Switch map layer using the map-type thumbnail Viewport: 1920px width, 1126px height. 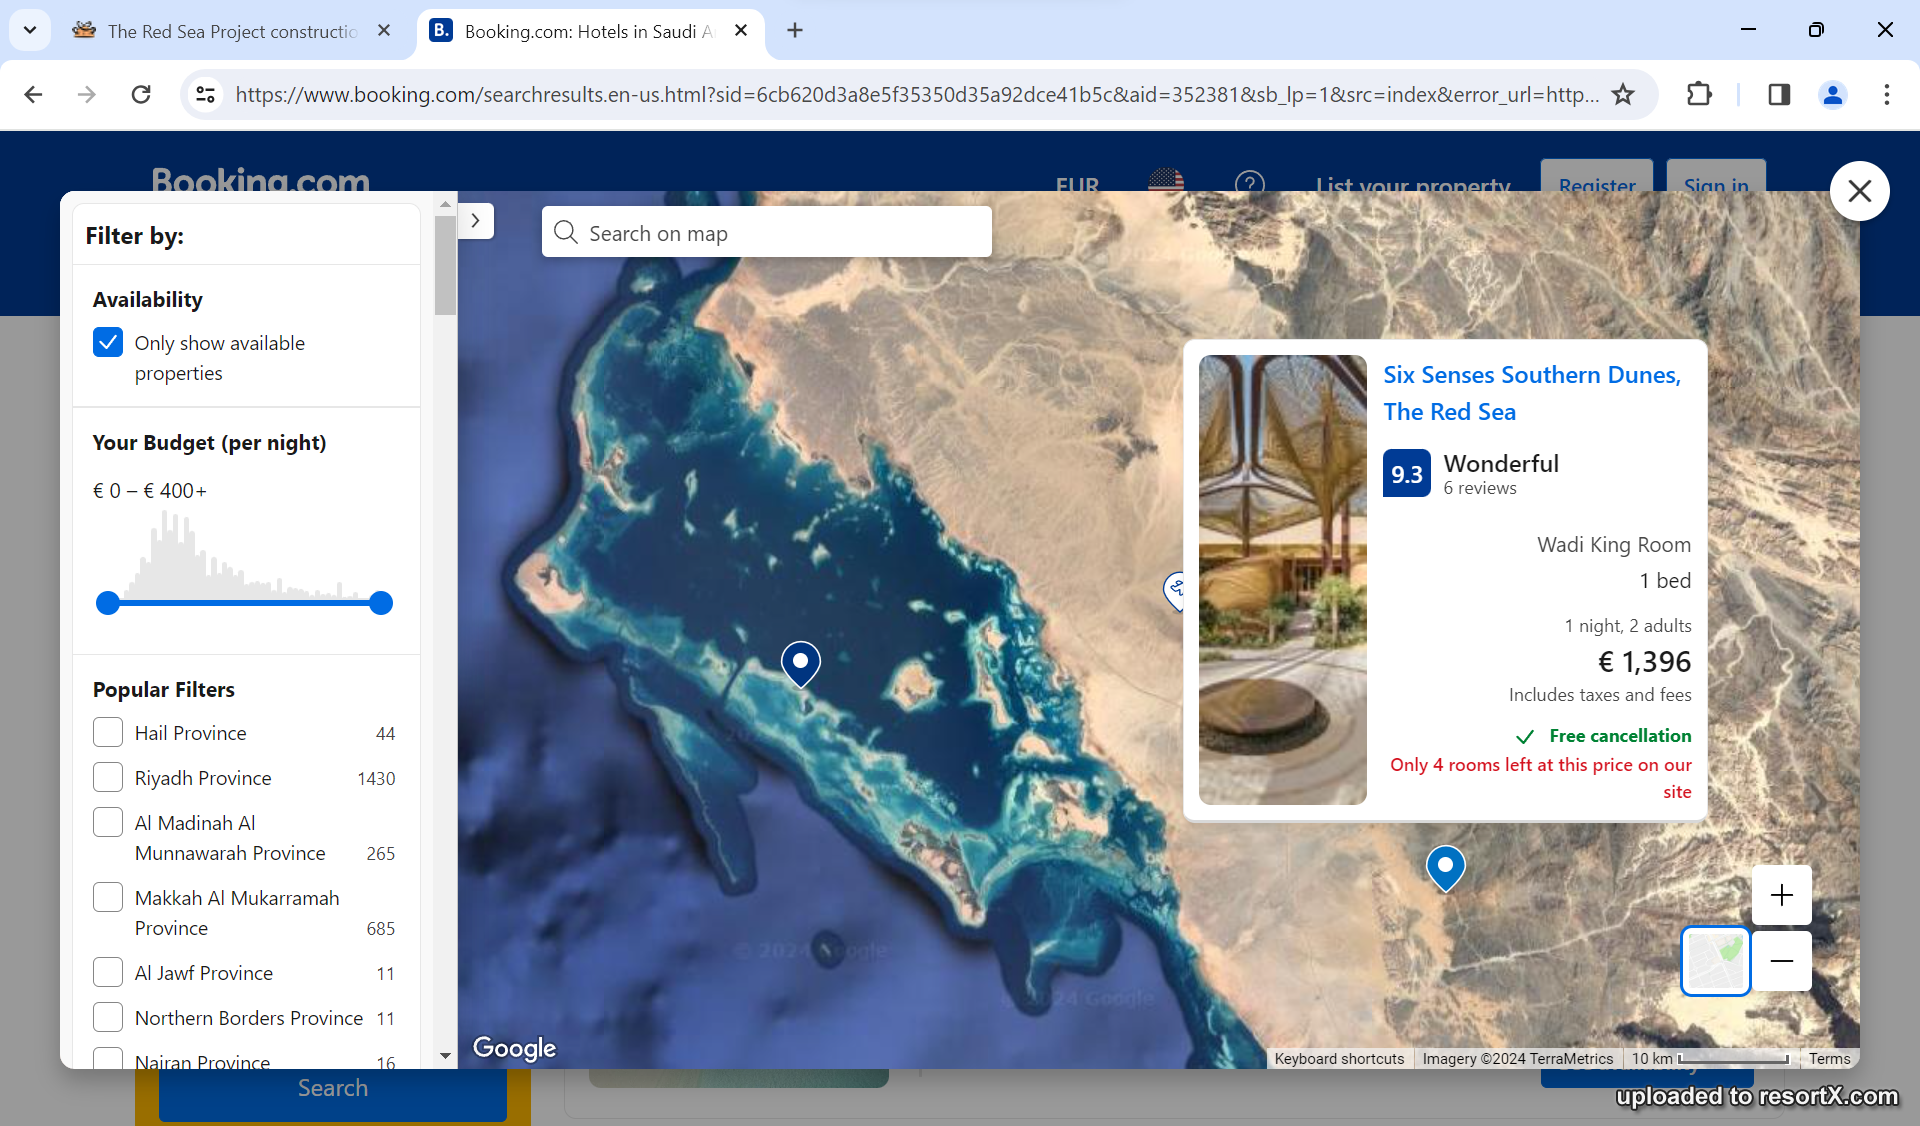click(x=1716, y=961)
